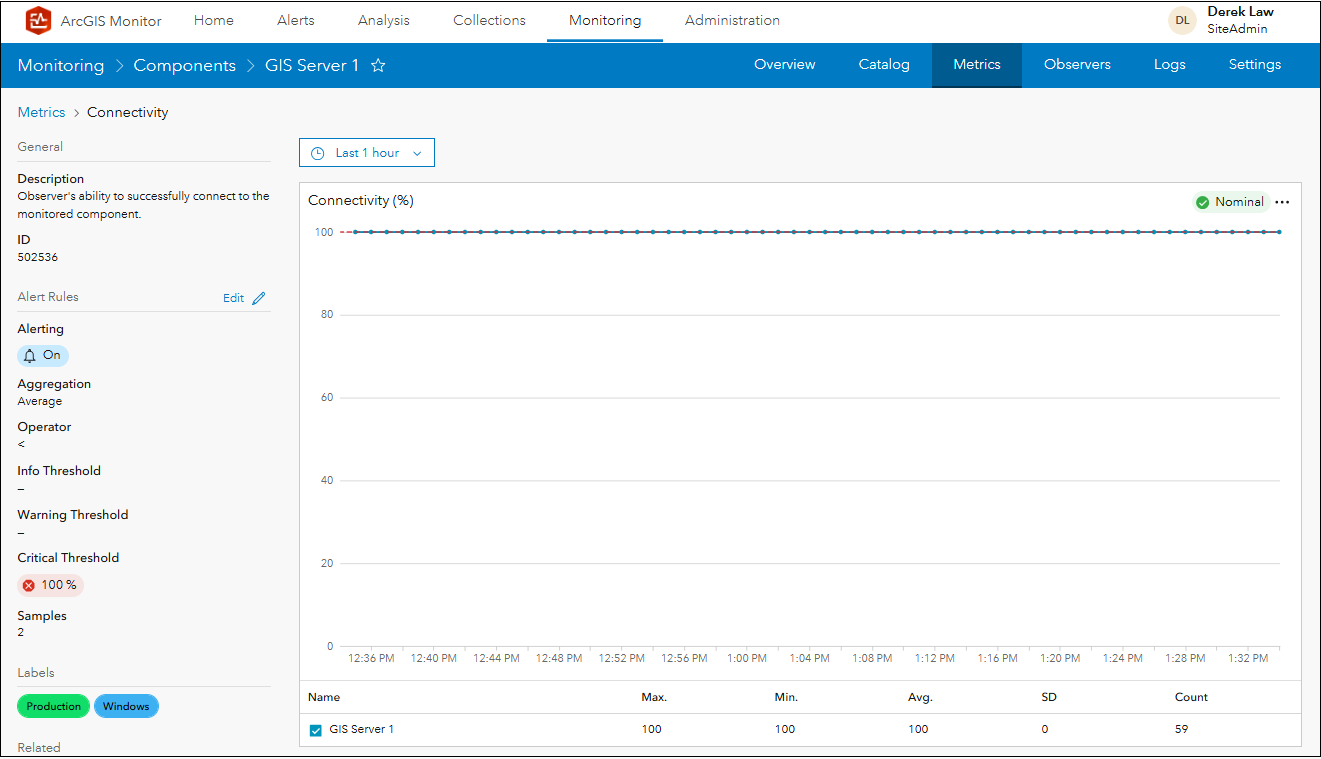Screen dimensions: 1321x759
Task: Click the SD column header
Action: click(1049, 697)
